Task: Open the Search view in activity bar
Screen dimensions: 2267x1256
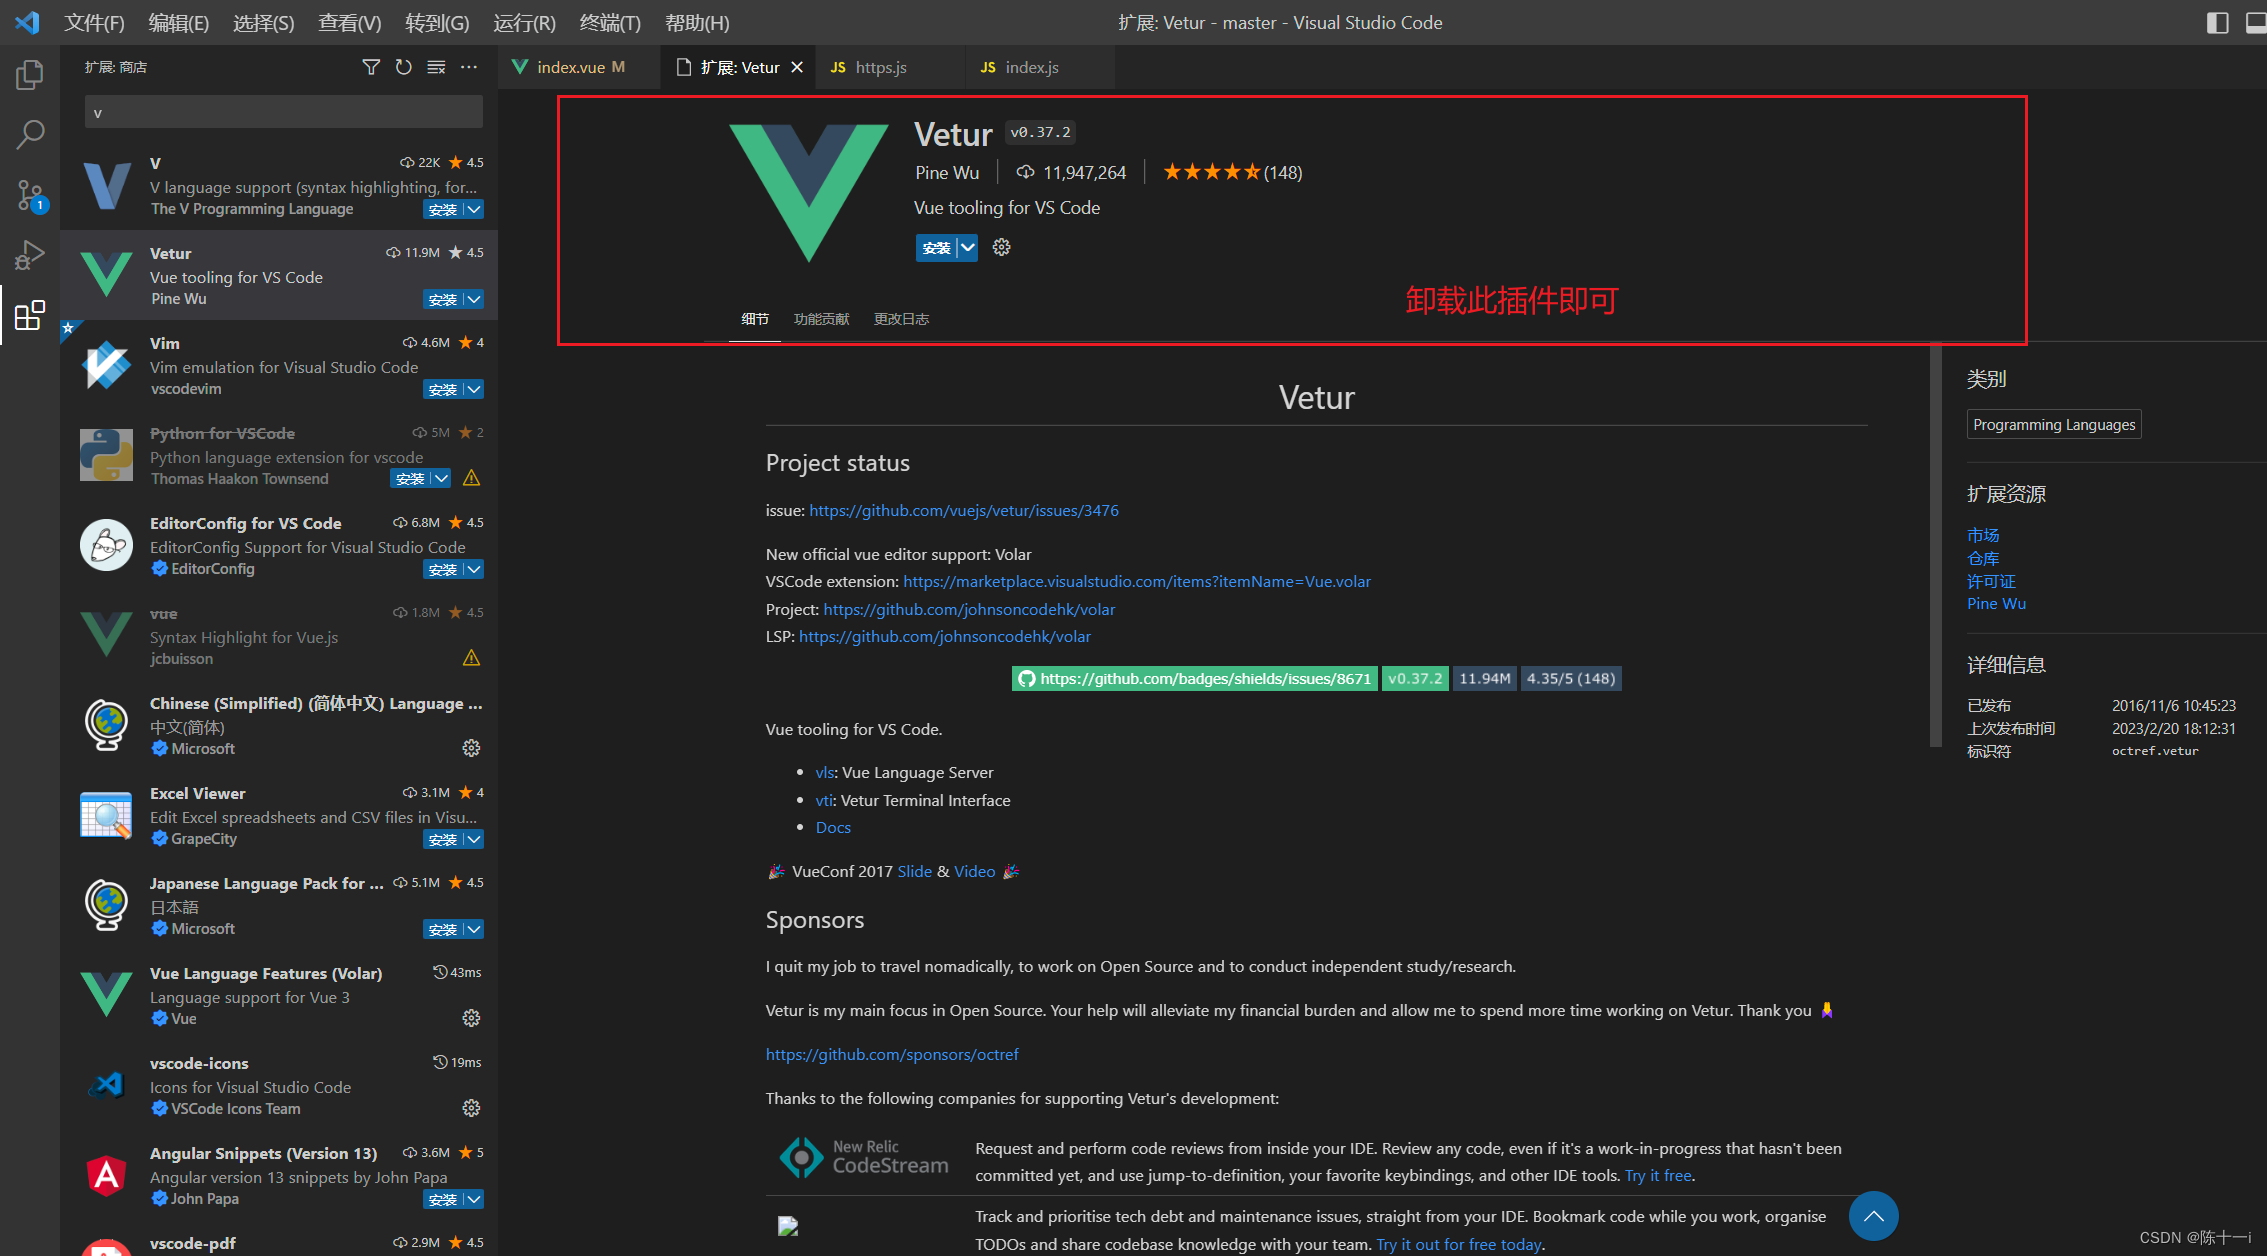Action: tap(29, 134)
